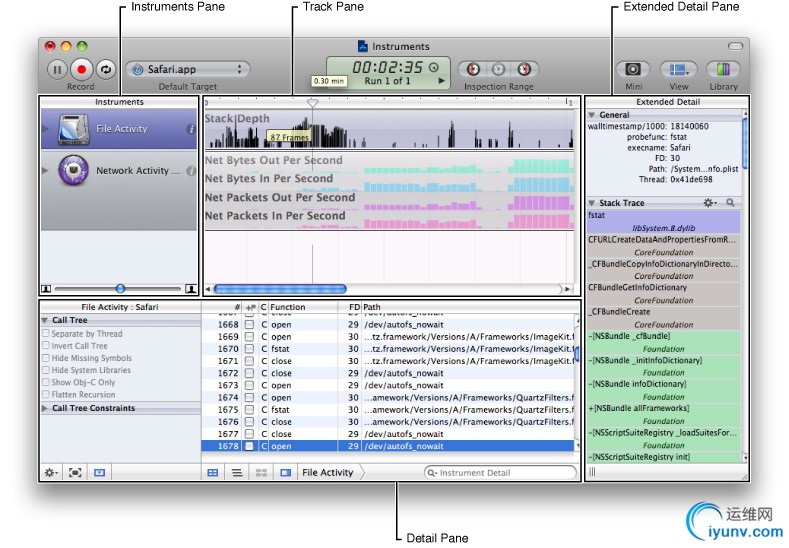Clear inspection range with middle clock icon
Screen dimensions: 789x548
point(498,69)
